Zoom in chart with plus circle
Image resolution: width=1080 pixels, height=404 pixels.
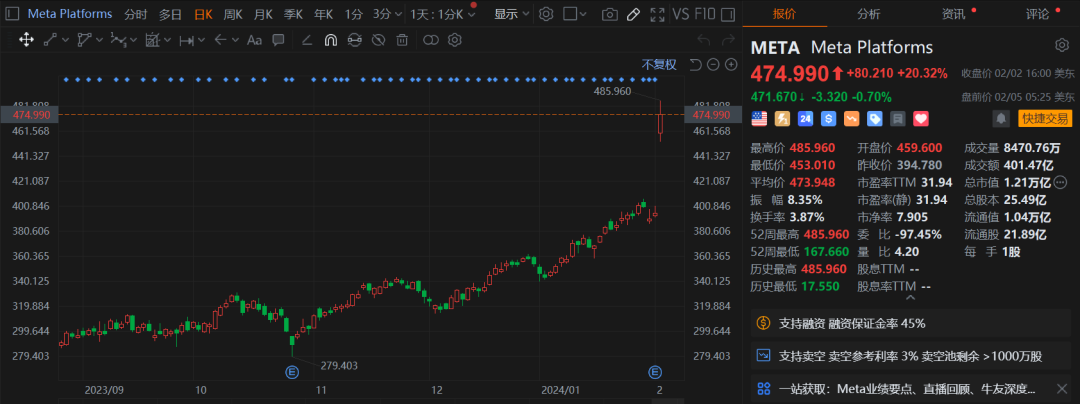pos(731,65)
